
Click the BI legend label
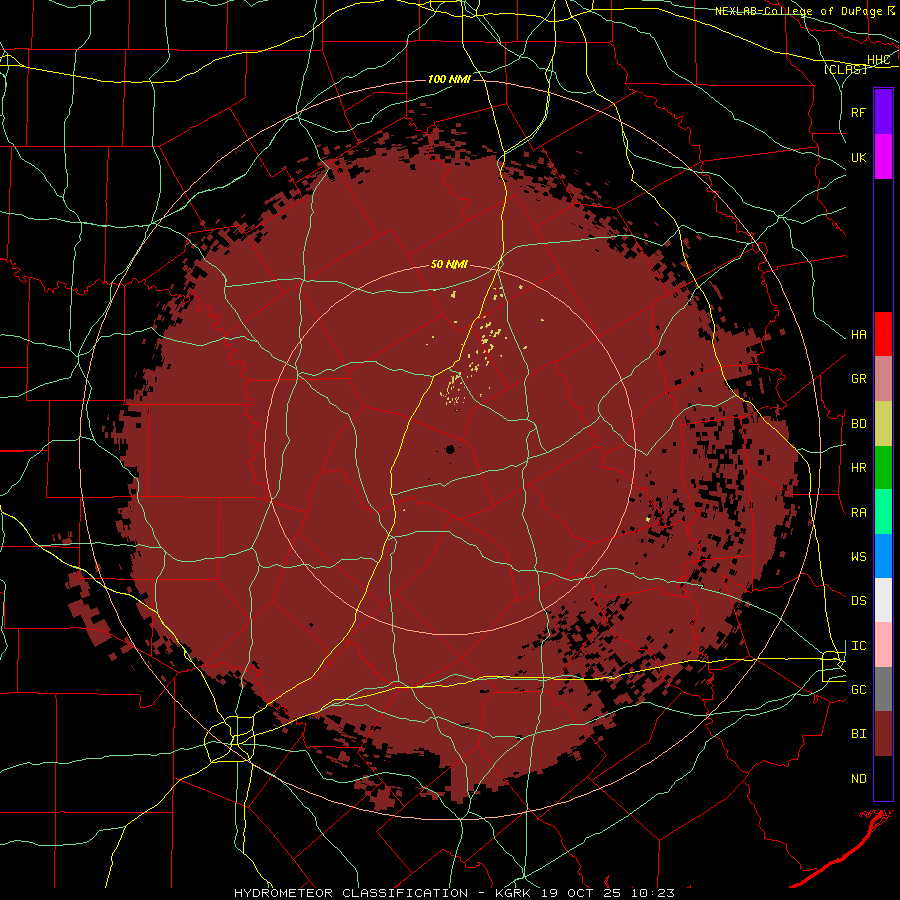click(859, 734)
